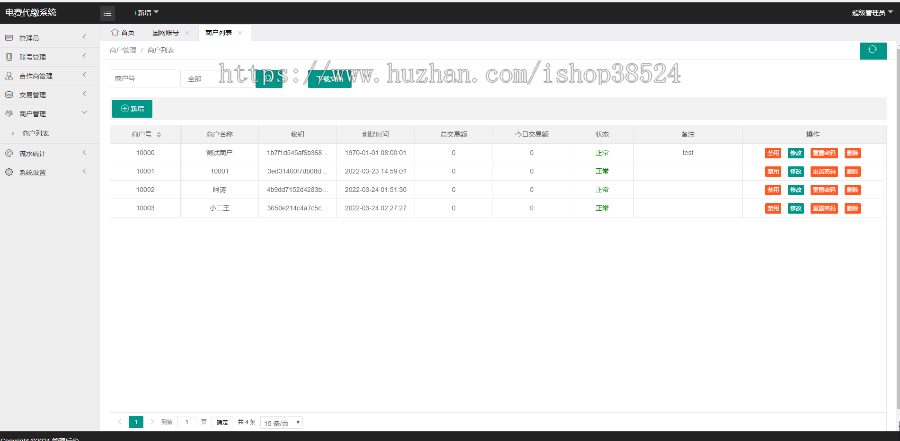
Task: Click the search button beside the 全部 dropdown
Action: point(268,78)
